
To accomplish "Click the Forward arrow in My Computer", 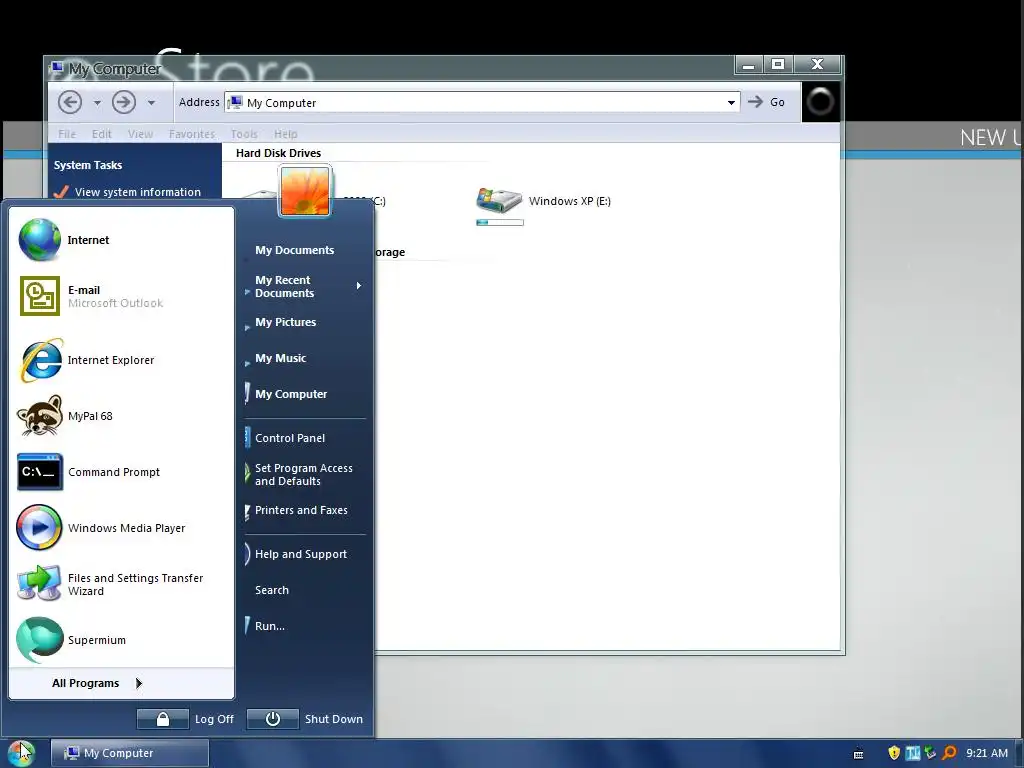I will (x=124, y=103).
